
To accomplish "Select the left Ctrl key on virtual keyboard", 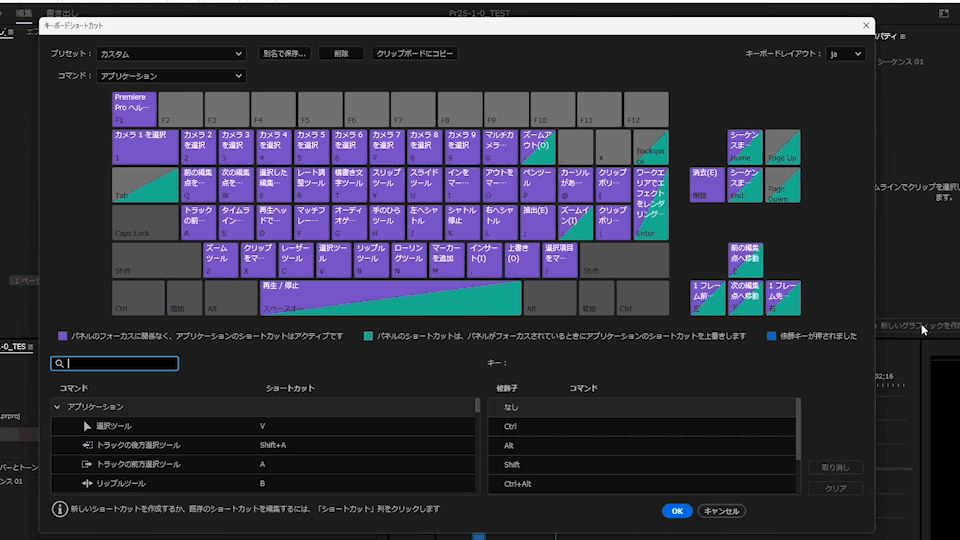I will [138, 298].
